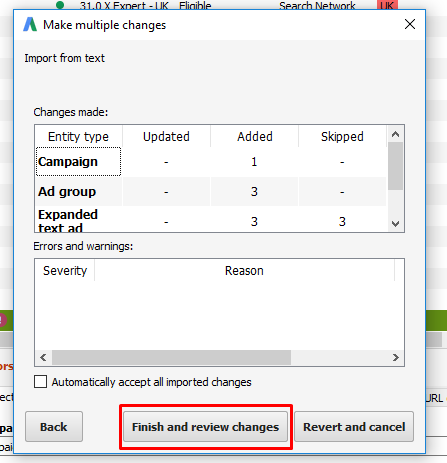
Task: Enable Automatically accept all imported changes
Action: click(x=40, y=382)
